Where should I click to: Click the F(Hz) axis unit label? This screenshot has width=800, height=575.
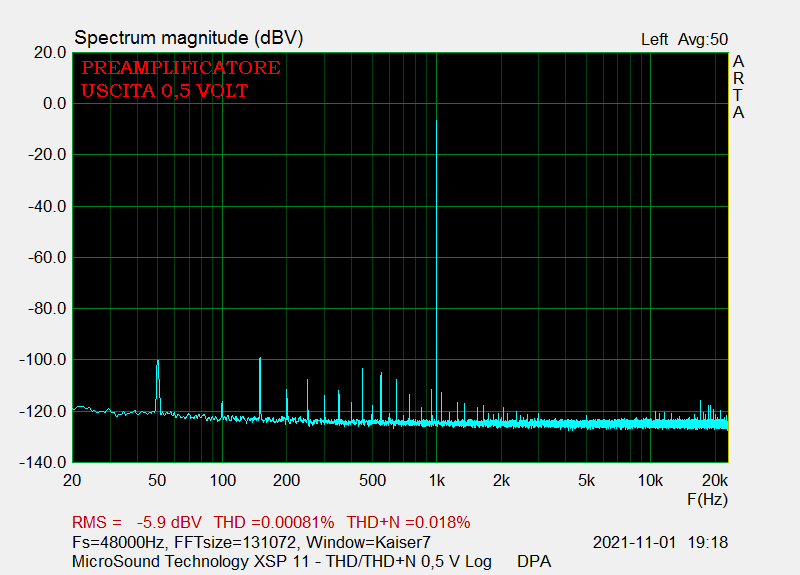tap(707, 499)
